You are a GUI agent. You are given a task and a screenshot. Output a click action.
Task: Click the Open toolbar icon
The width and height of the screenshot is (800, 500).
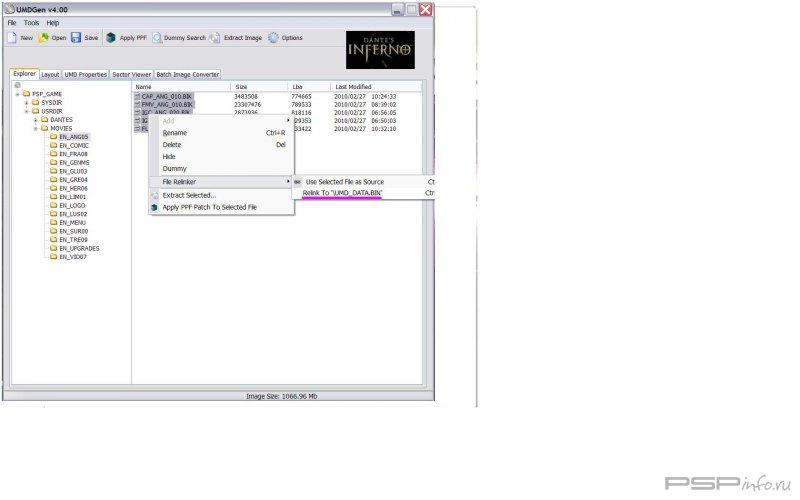pos(43,38)
